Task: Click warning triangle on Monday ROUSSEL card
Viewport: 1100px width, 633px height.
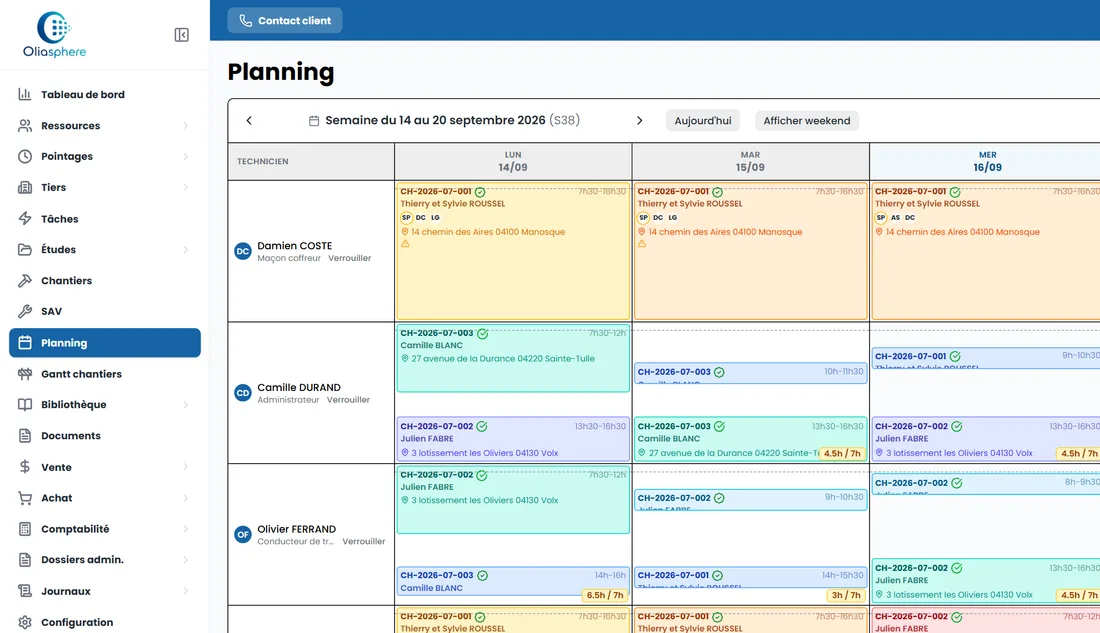Action: click(x=405, y=244)
